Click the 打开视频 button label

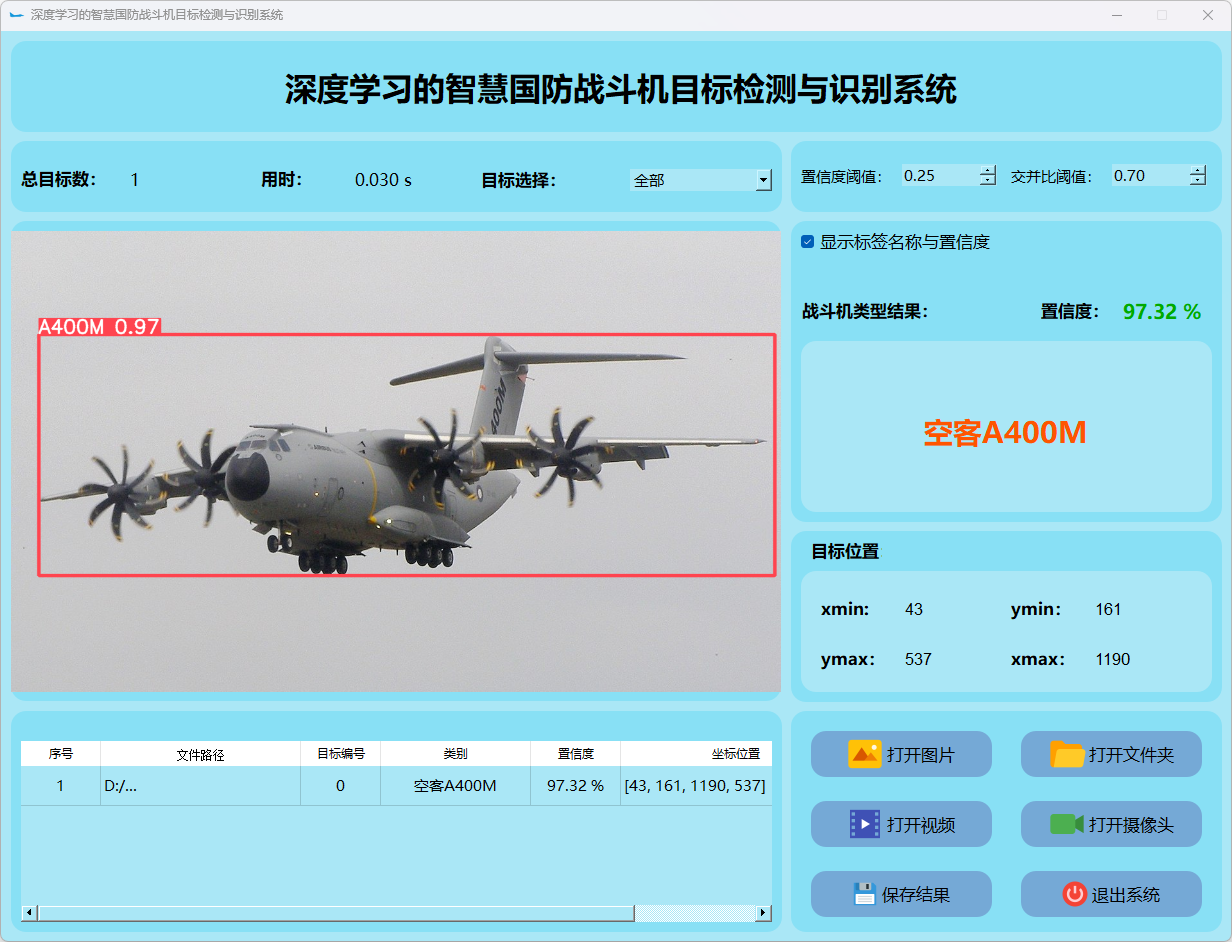click(x=921, y=825)
